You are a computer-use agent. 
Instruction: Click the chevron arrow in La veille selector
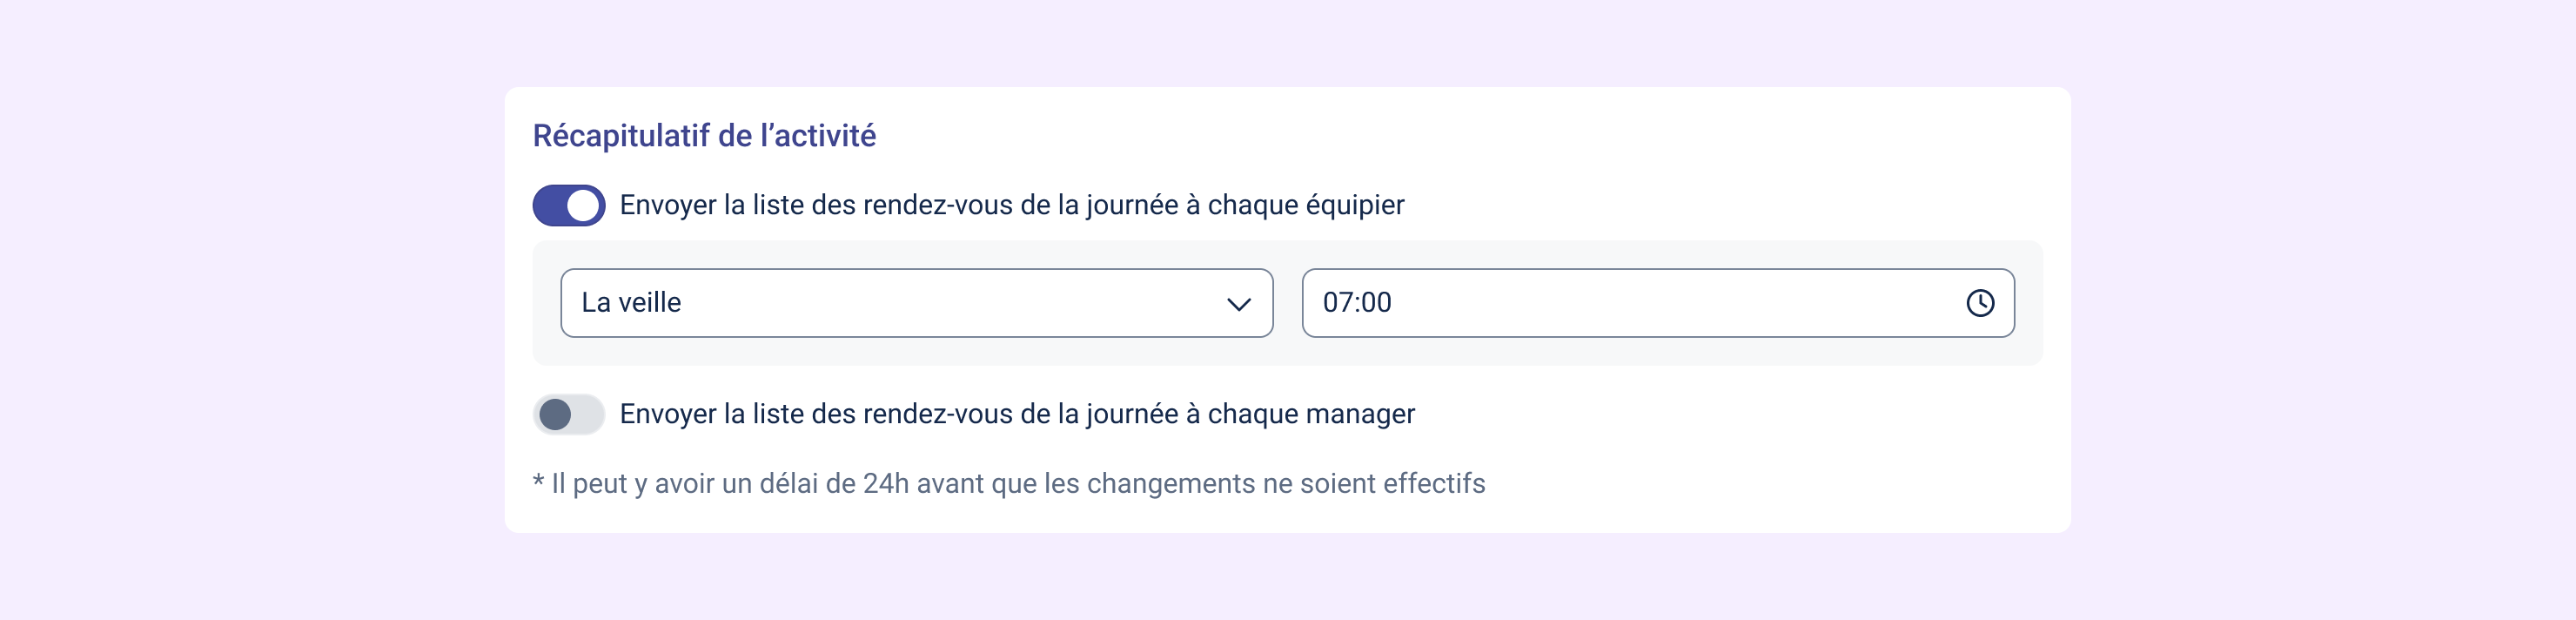click(1238, 304)
